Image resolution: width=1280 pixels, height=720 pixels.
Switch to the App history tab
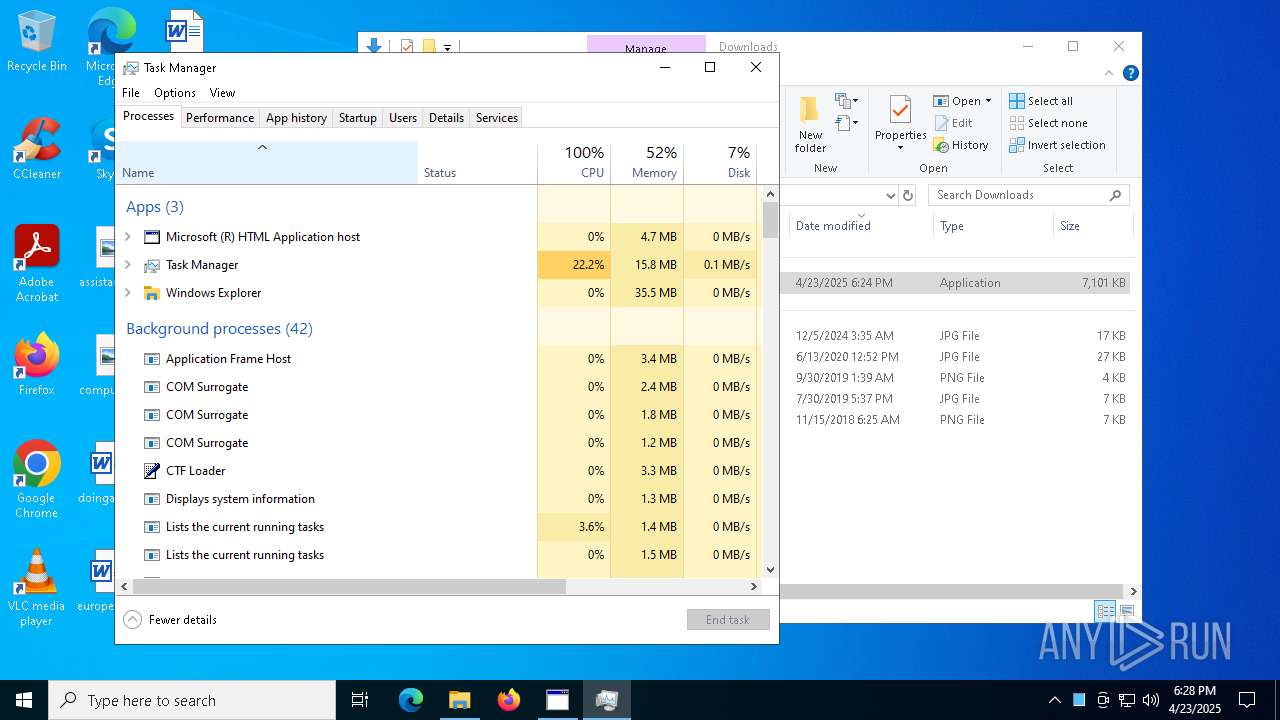296,118
